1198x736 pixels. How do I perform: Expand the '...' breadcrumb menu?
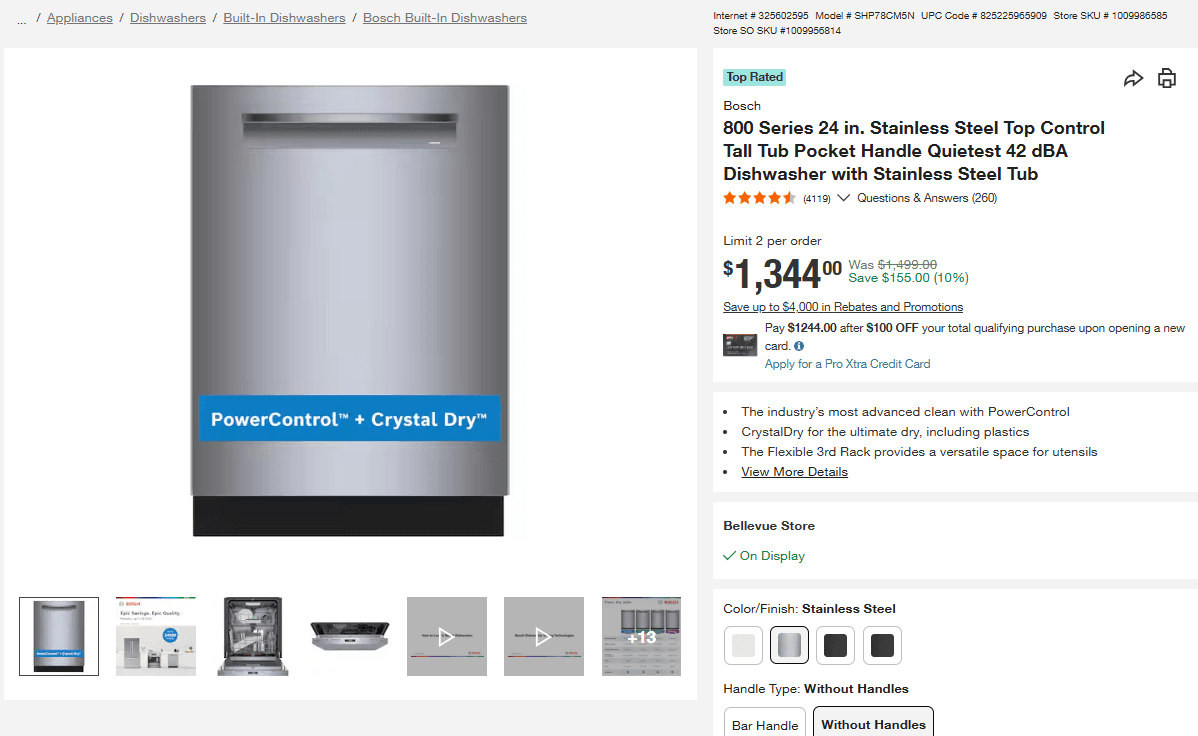(x=21, y=17)
